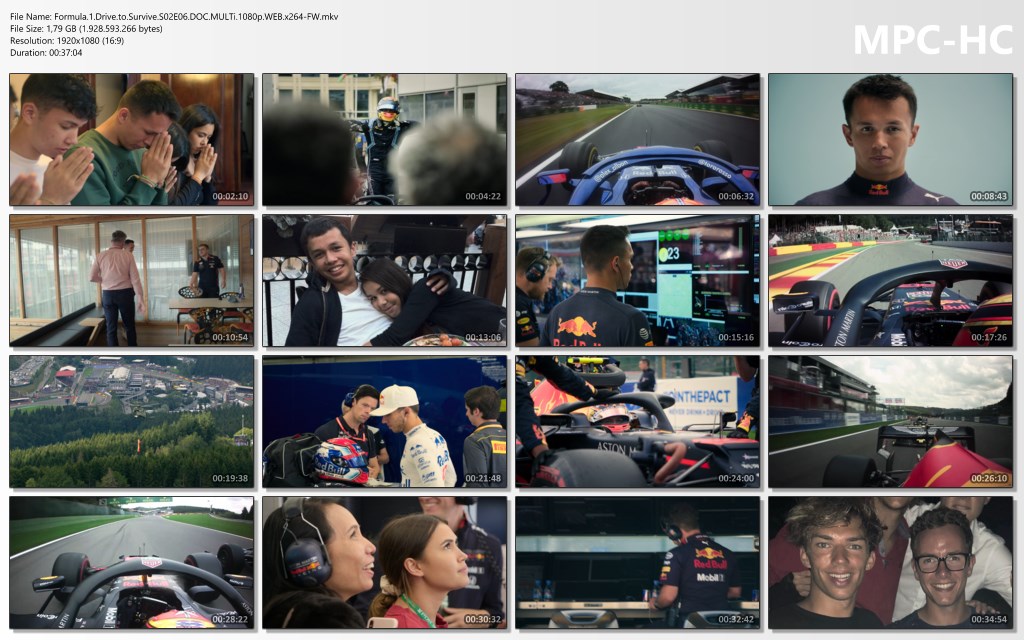Select the Red Bull onboard thumbnail at 00:17:26
Screen dimensions: 1024x640
click(x=890, y=280)
